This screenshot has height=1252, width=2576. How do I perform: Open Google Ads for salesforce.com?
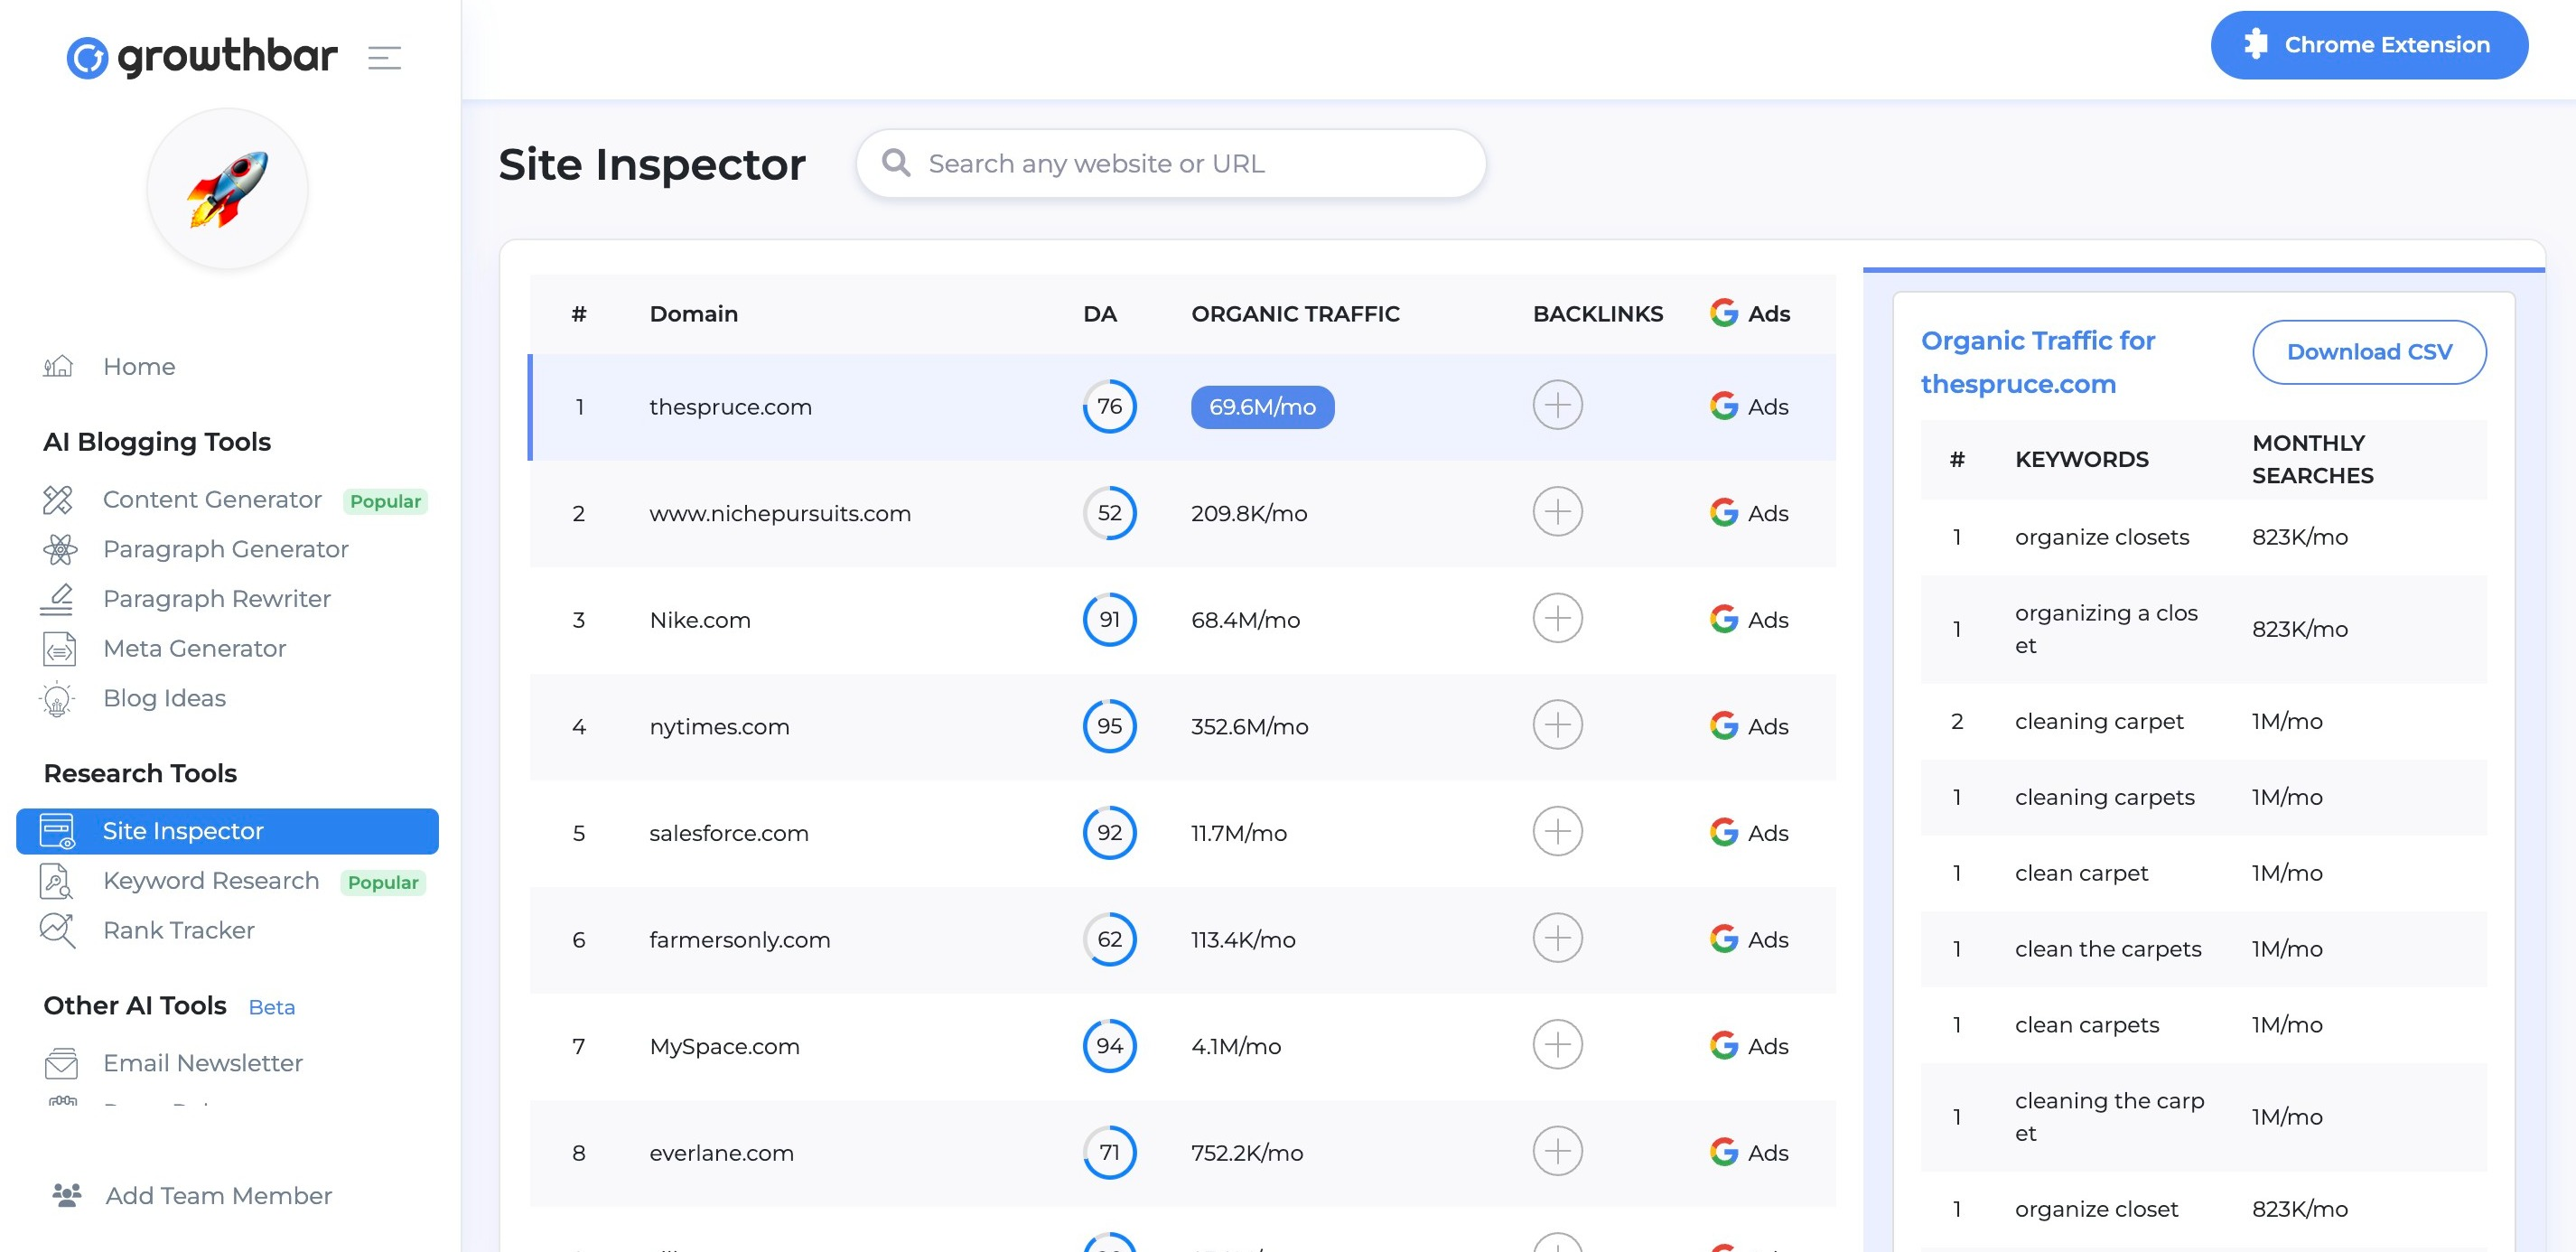tap(1749, 833)
